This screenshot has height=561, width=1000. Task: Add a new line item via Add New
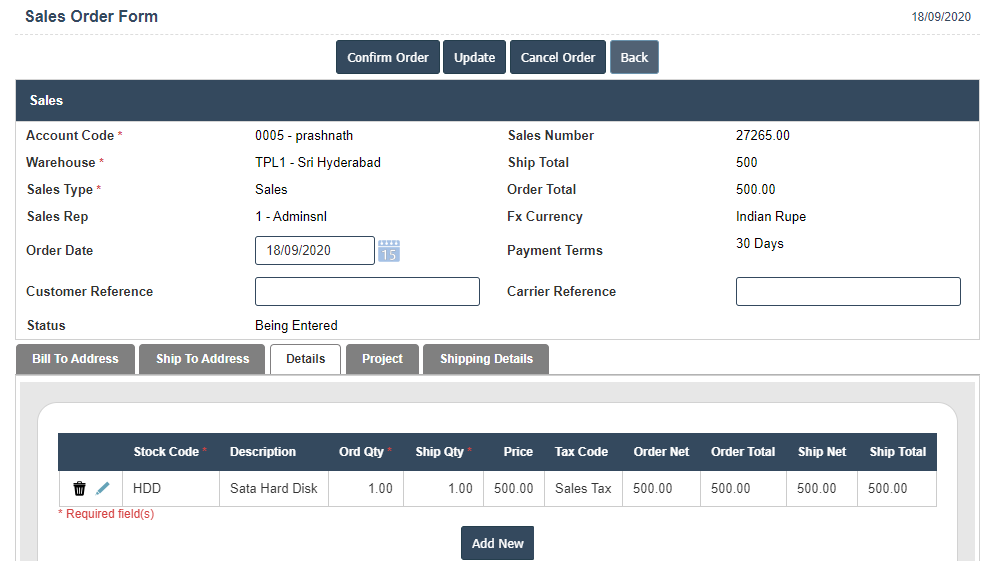click(497, 543)
